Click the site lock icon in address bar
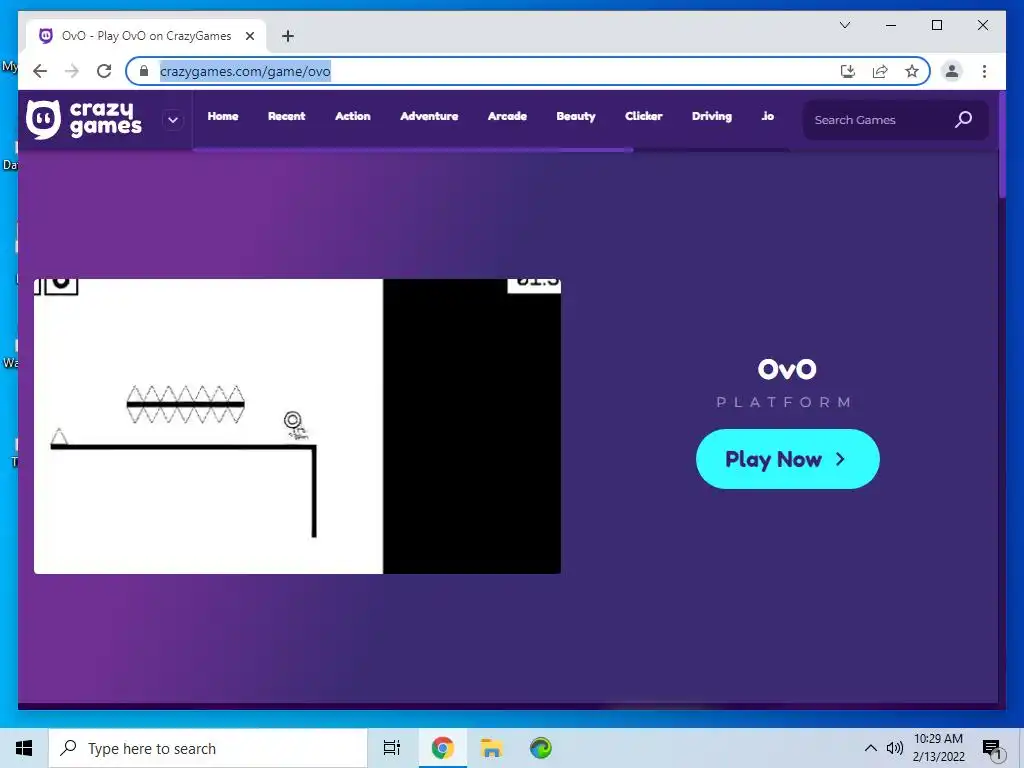This screenshot has height=768, width=1024. pyautogui.click(x=144, y=71)
